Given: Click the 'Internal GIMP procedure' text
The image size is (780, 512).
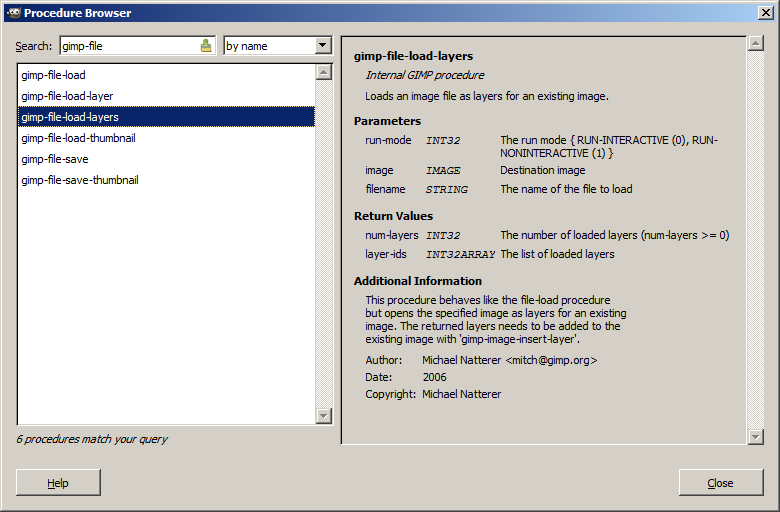Looking at the screenshot, I should [425, 75].
